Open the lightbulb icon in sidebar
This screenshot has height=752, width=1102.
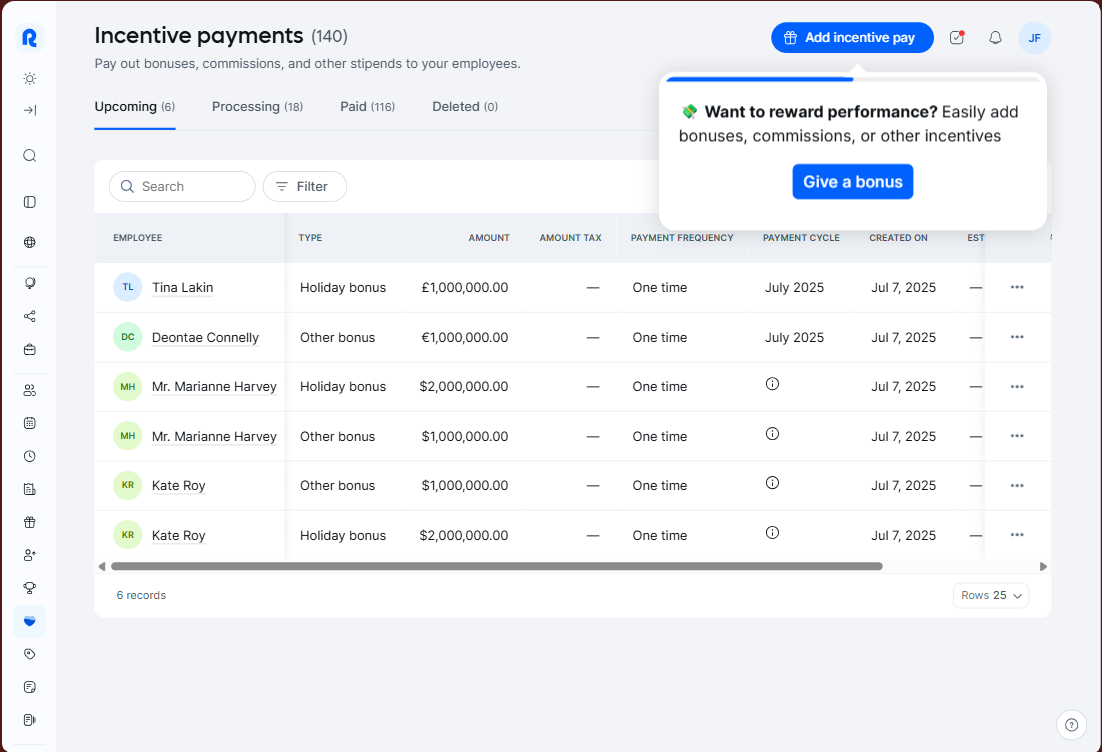pyautogui.click(x=30, y=283)
